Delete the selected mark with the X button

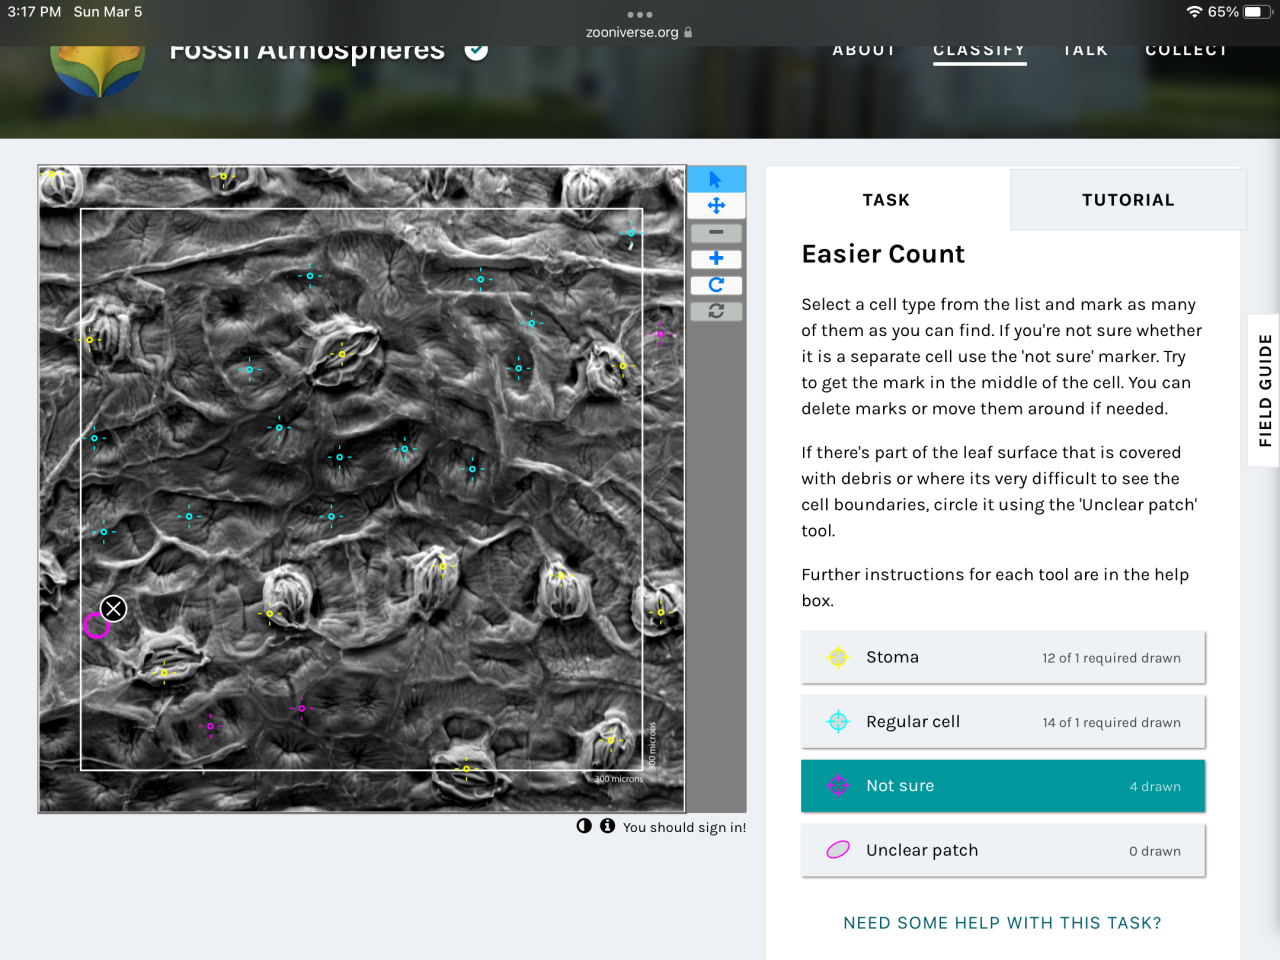pyautogui.click(x=114, y=608)
